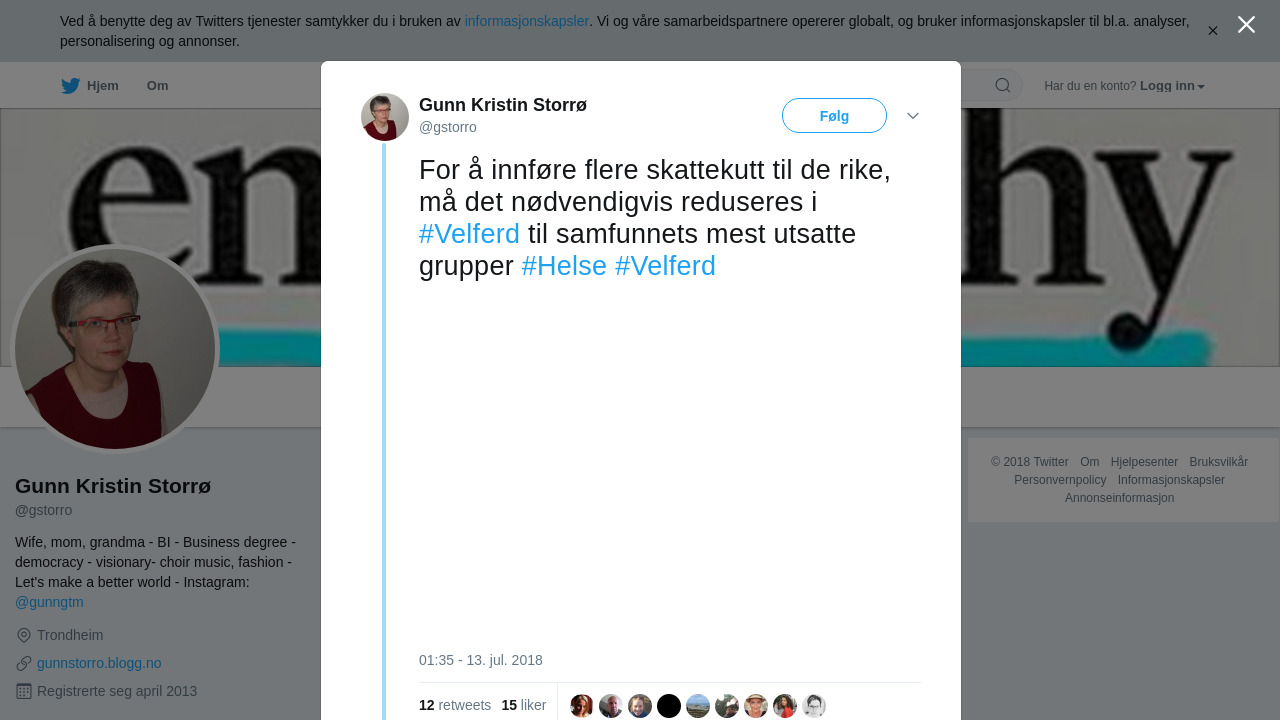Click the black circle liker avatar
Image resolution: width=1280 pixels, height=720 pixels.
click(669, 706)
